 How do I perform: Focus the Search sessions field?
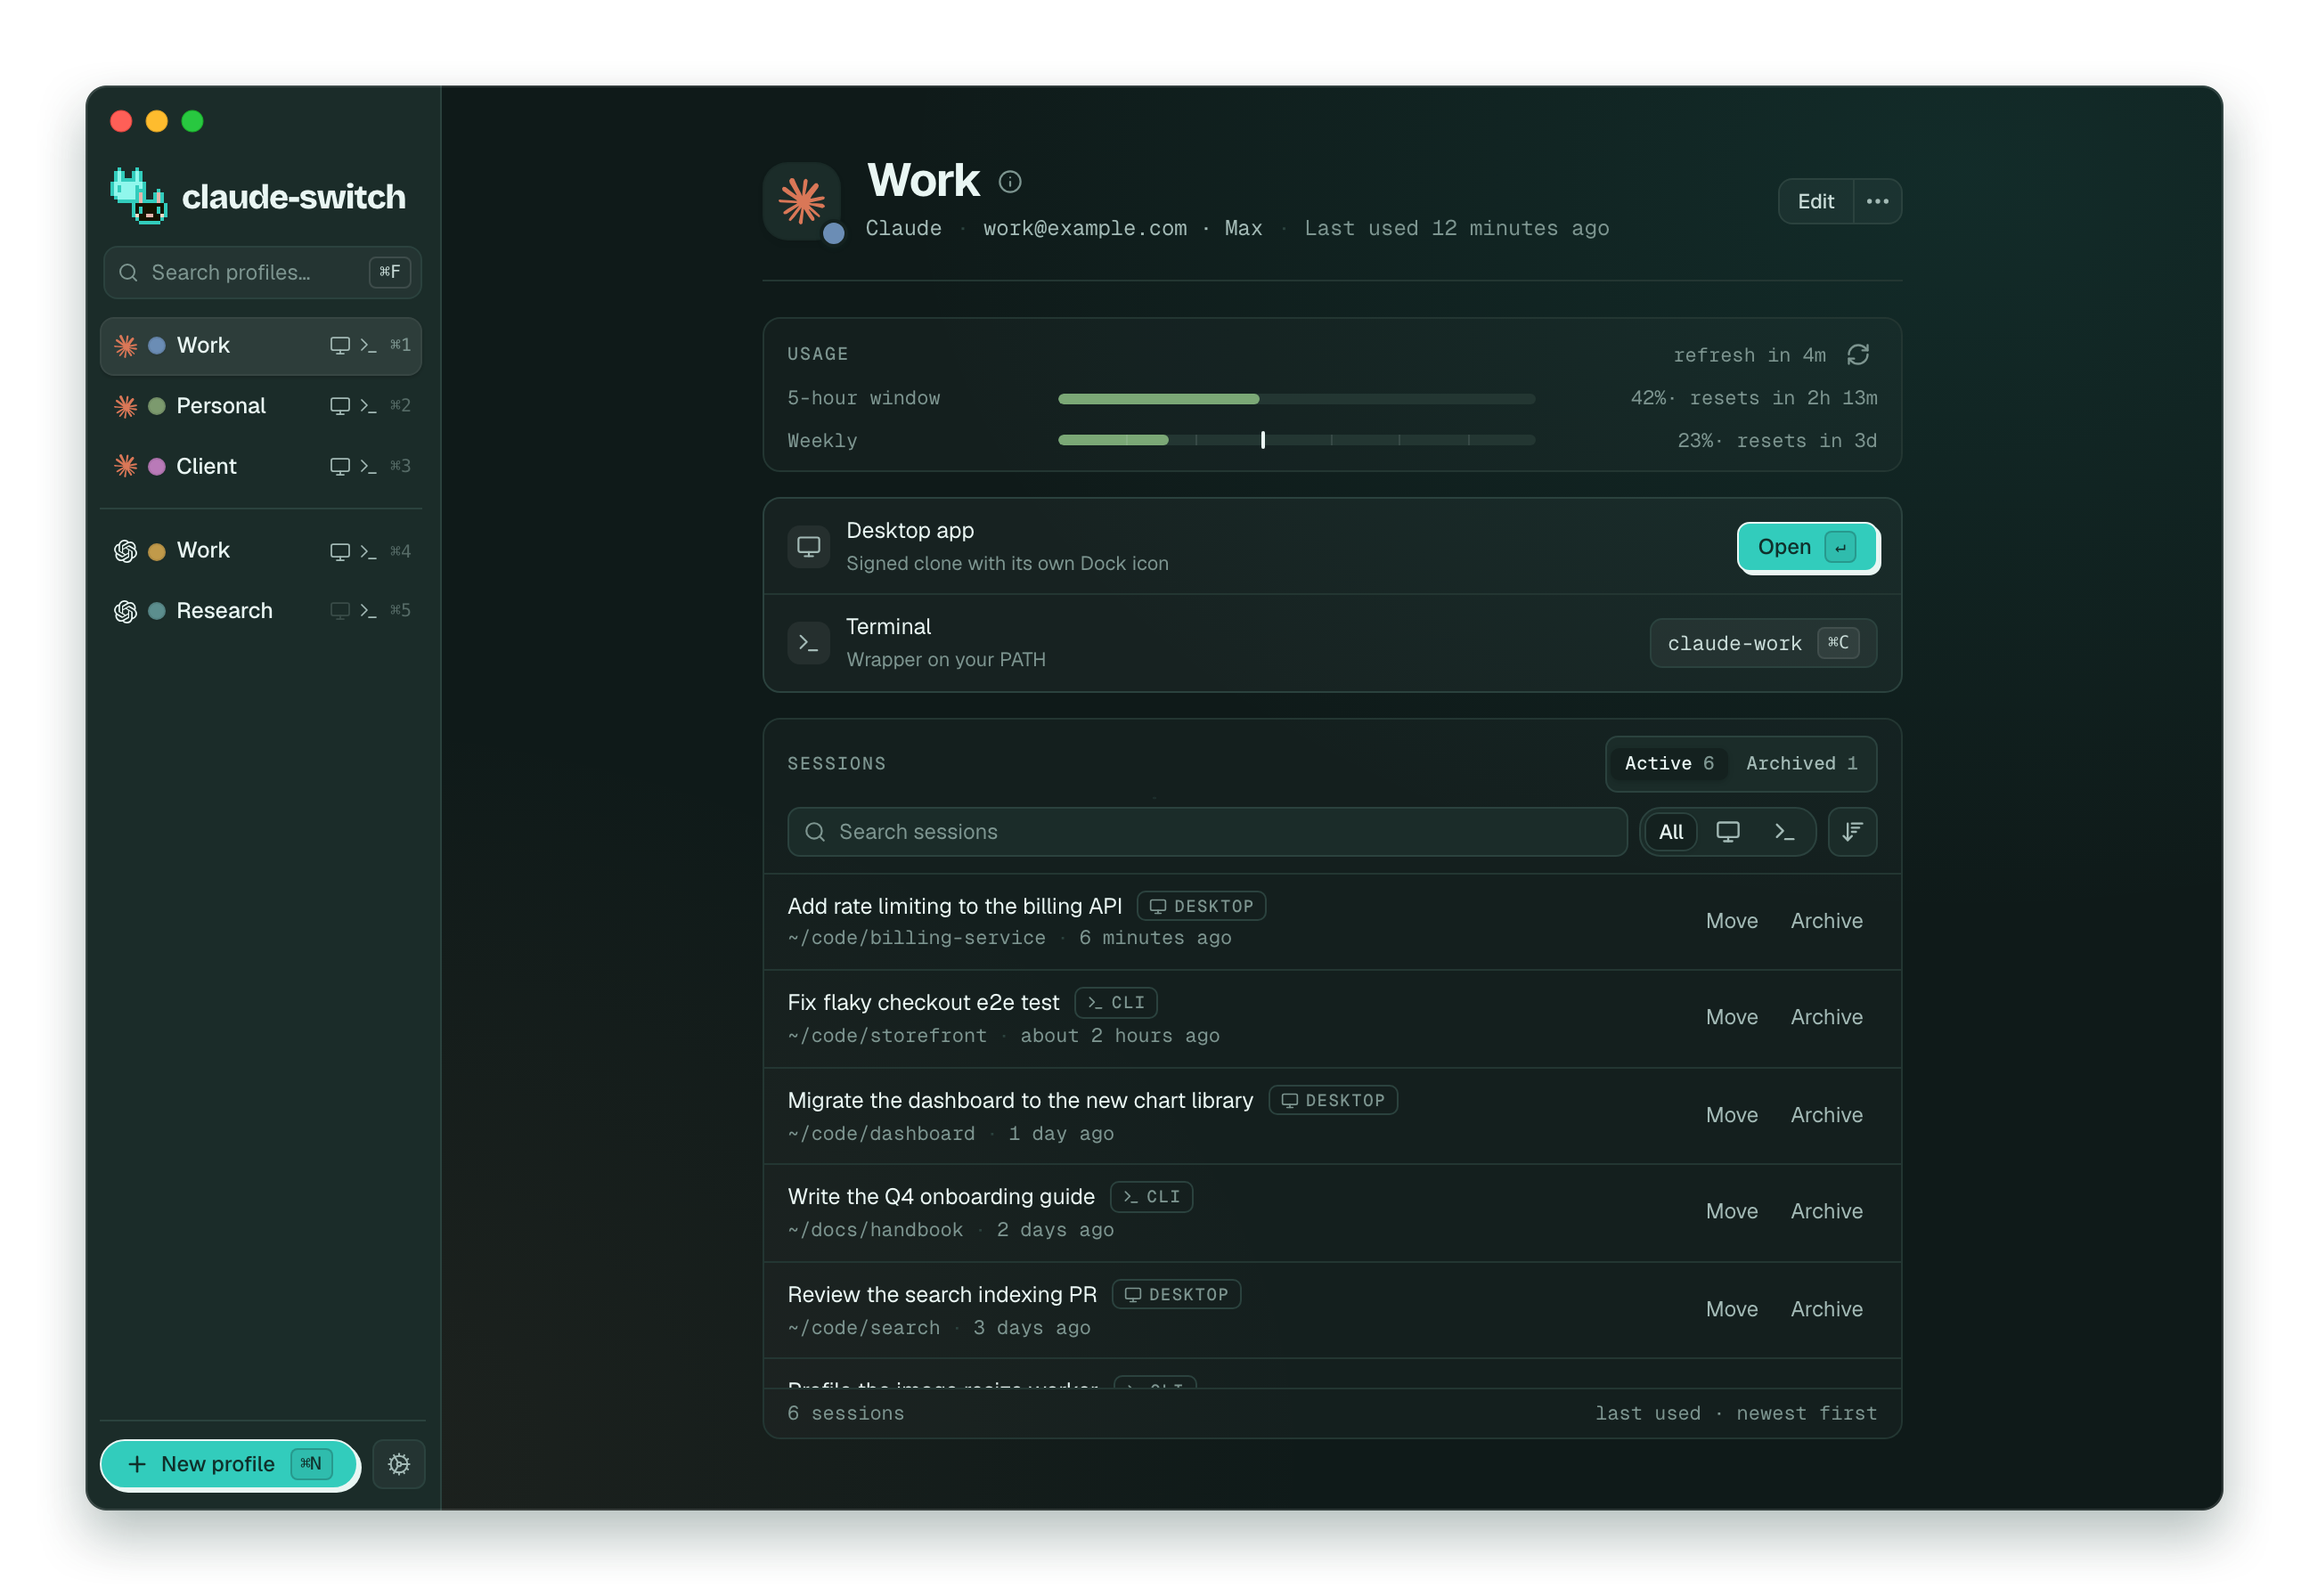pyautogui.click(x=1207, y=832)
